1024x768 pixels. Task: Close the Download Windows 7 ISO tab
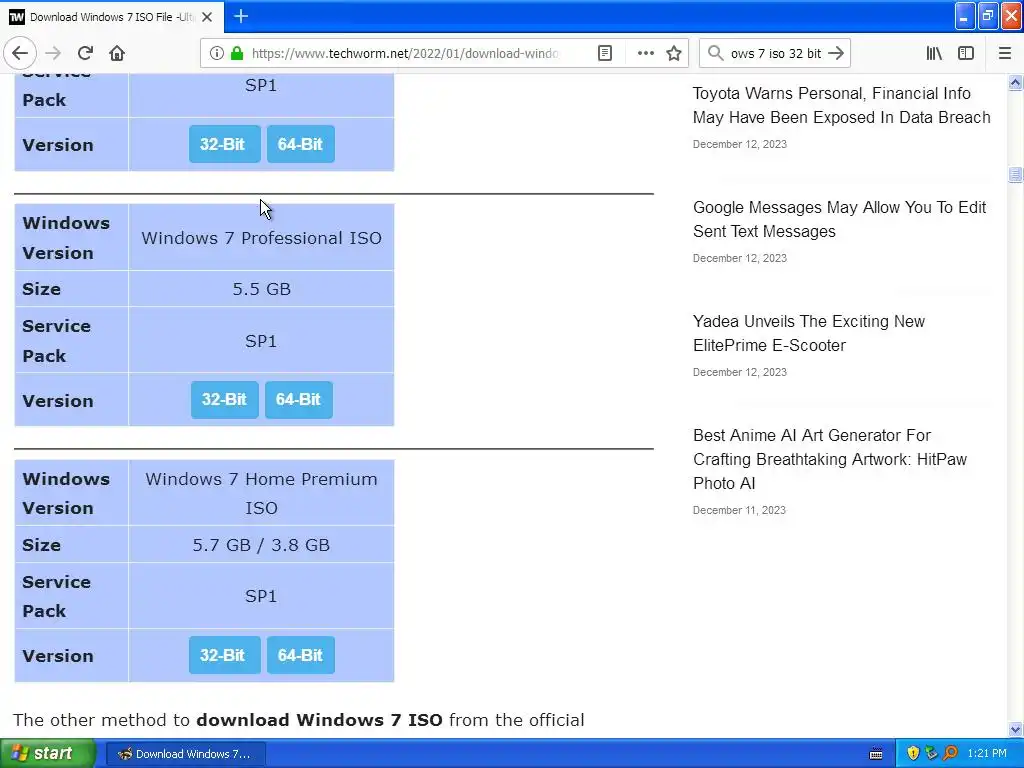pyautogui.click(x=207, y=17)
